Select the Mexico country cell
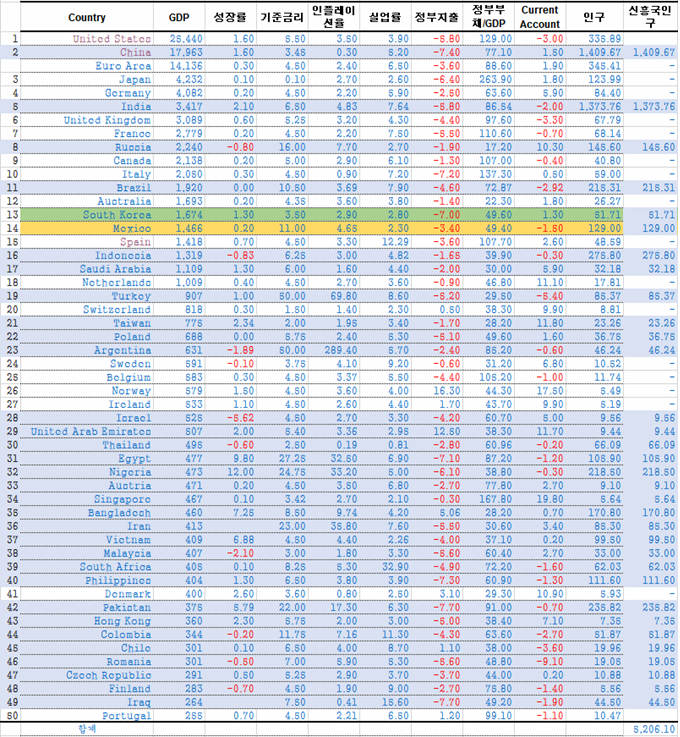The height and width of the screenshot is (737, 680). (86, 228)
